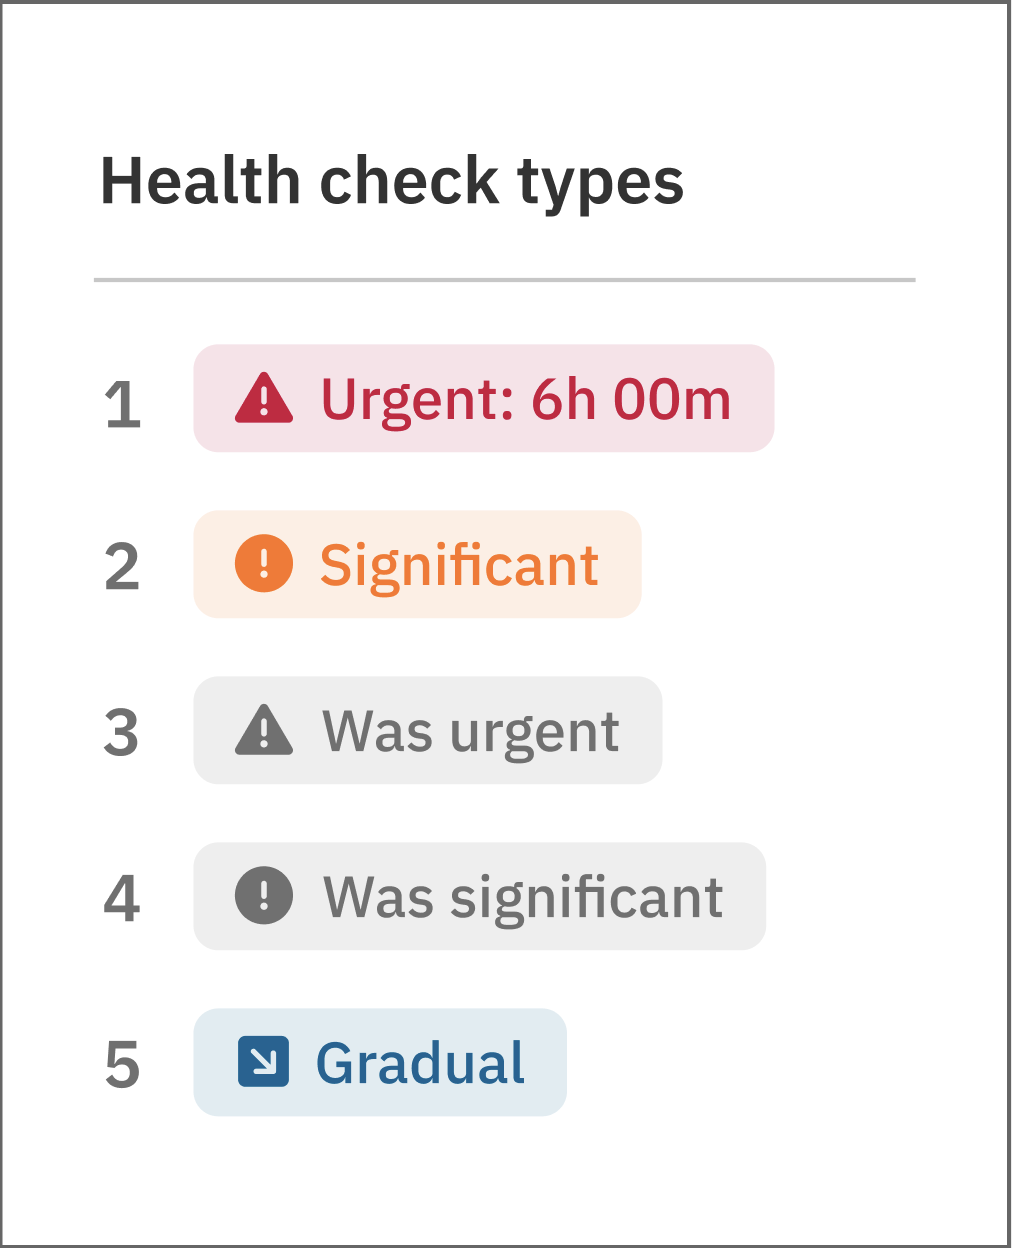1012x1248 pixels.
Task: Click the '6h 00m' time text
Action: [x=631, y=398]
